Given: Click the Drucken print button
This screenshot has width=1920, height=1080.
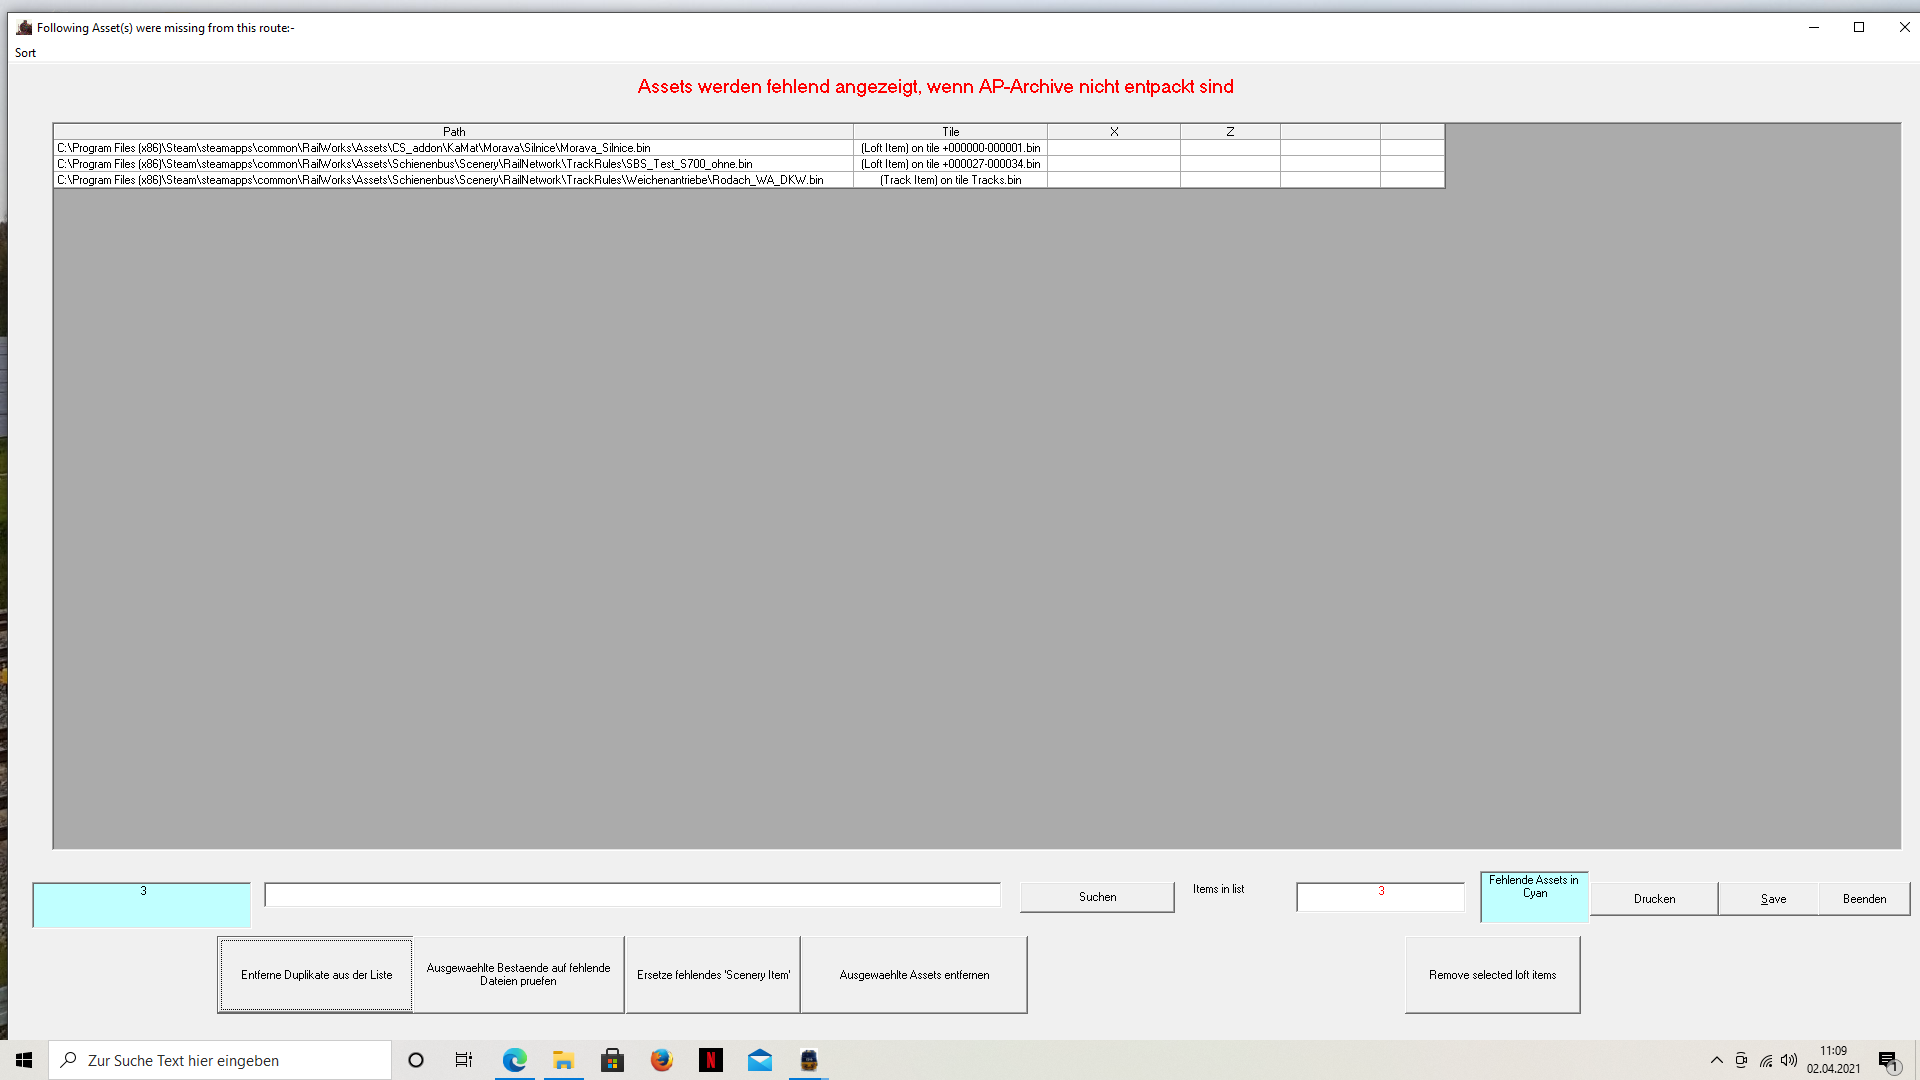Looking at the screenshot, I should (1654, 899).
